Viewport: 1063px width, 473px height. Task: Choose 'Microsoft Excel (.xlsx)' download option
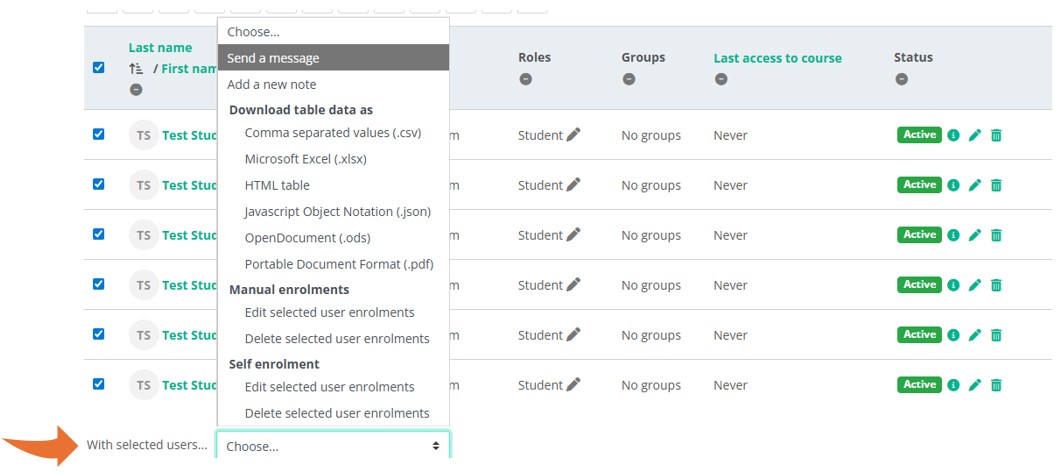[306, 159]
